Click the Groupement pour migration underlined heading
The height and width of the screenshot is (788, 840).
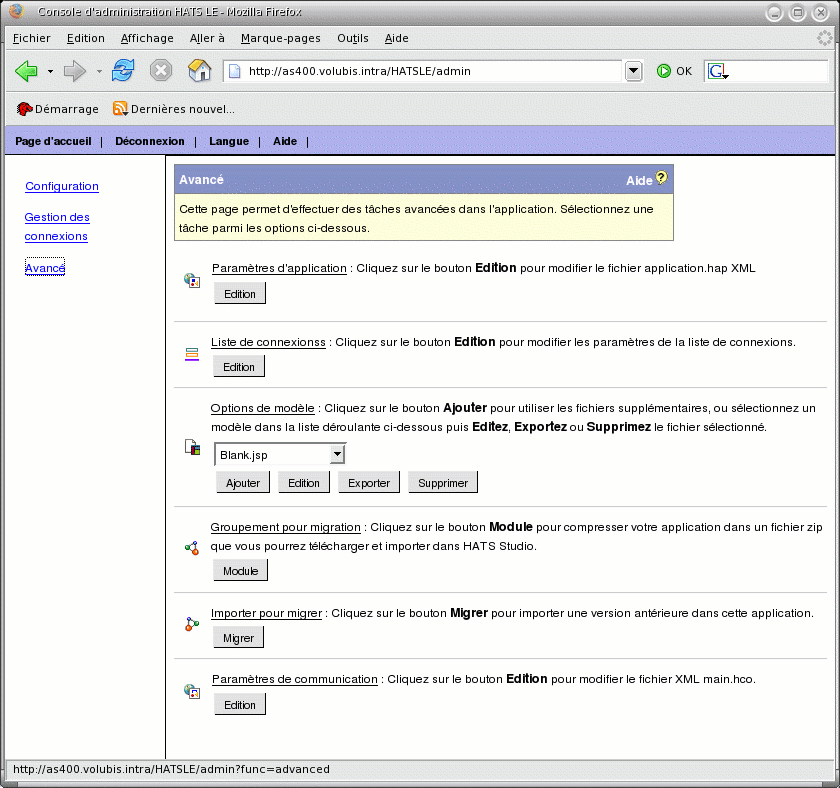pyautogui.click(x=286, y=527)
